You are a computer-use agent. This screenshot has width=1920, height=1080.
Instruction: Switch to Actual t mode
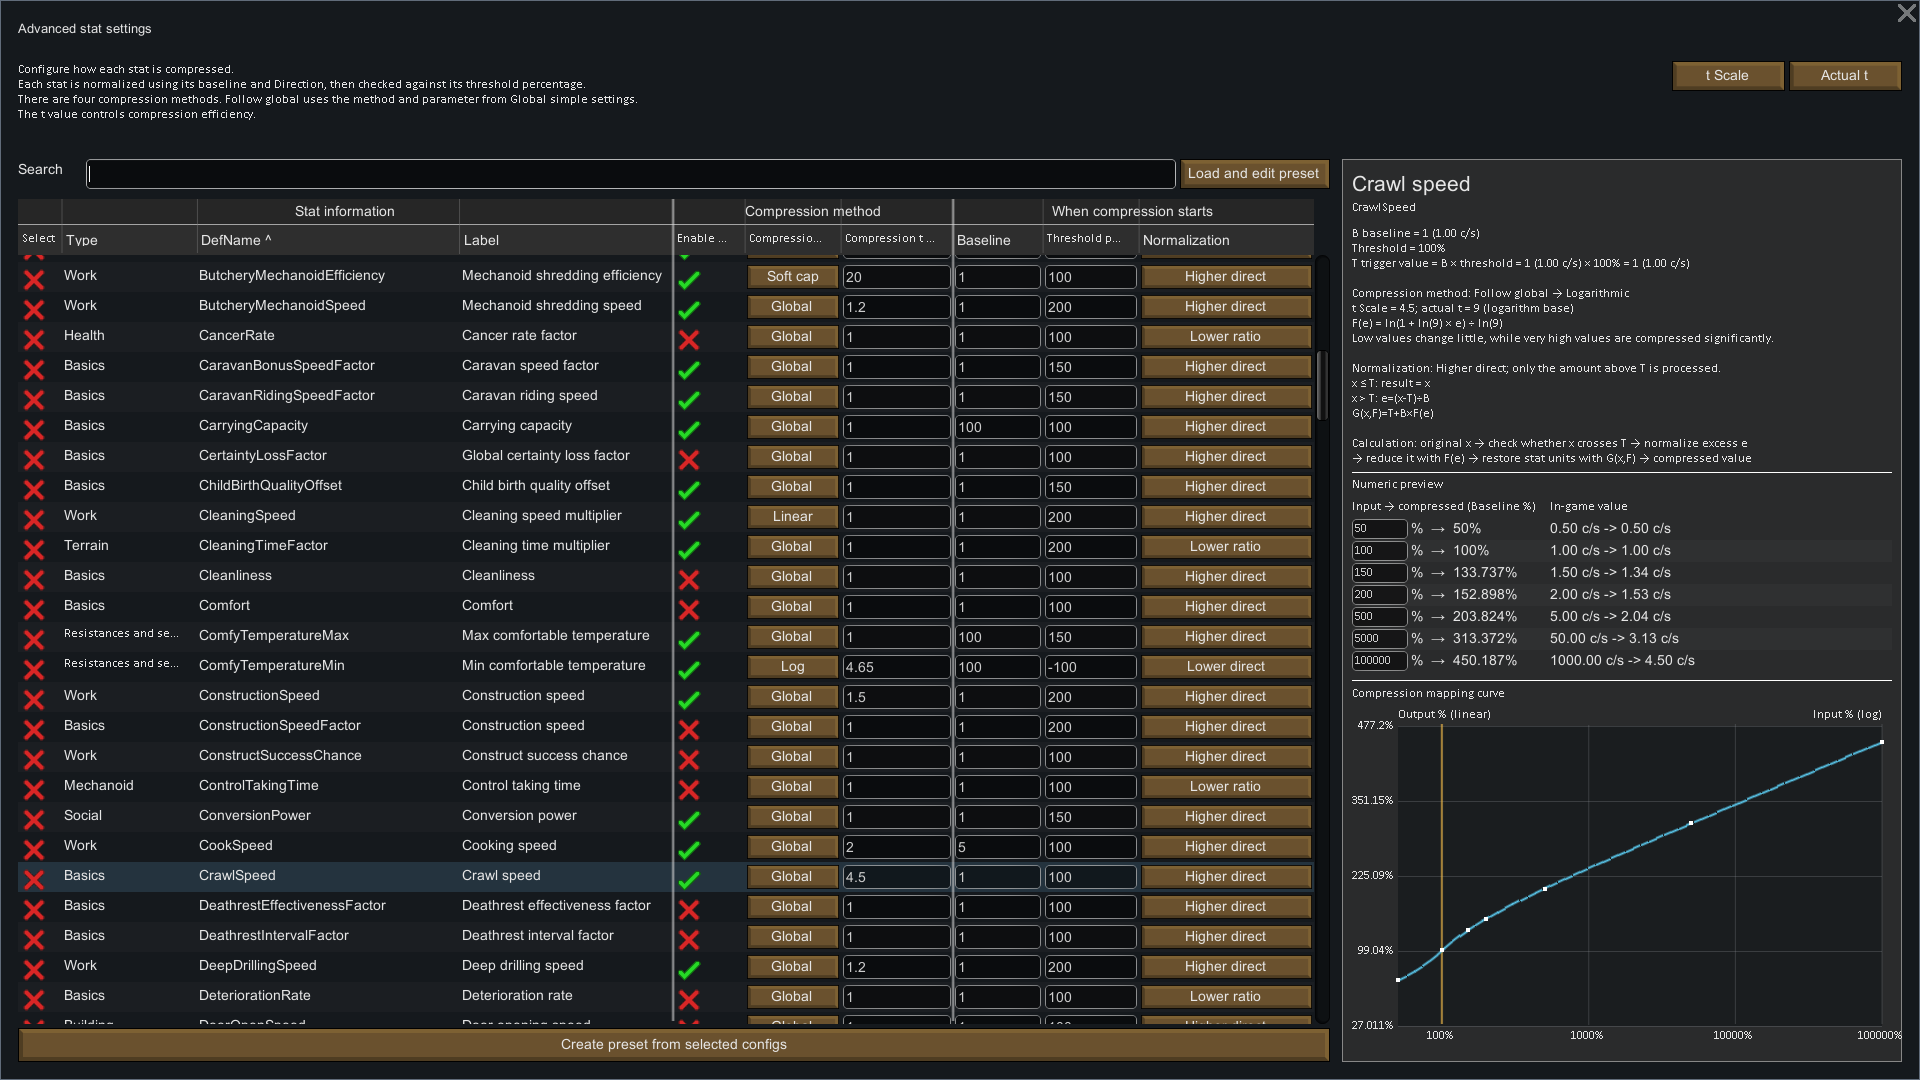pyautogui.click(x=1844, y=76)
